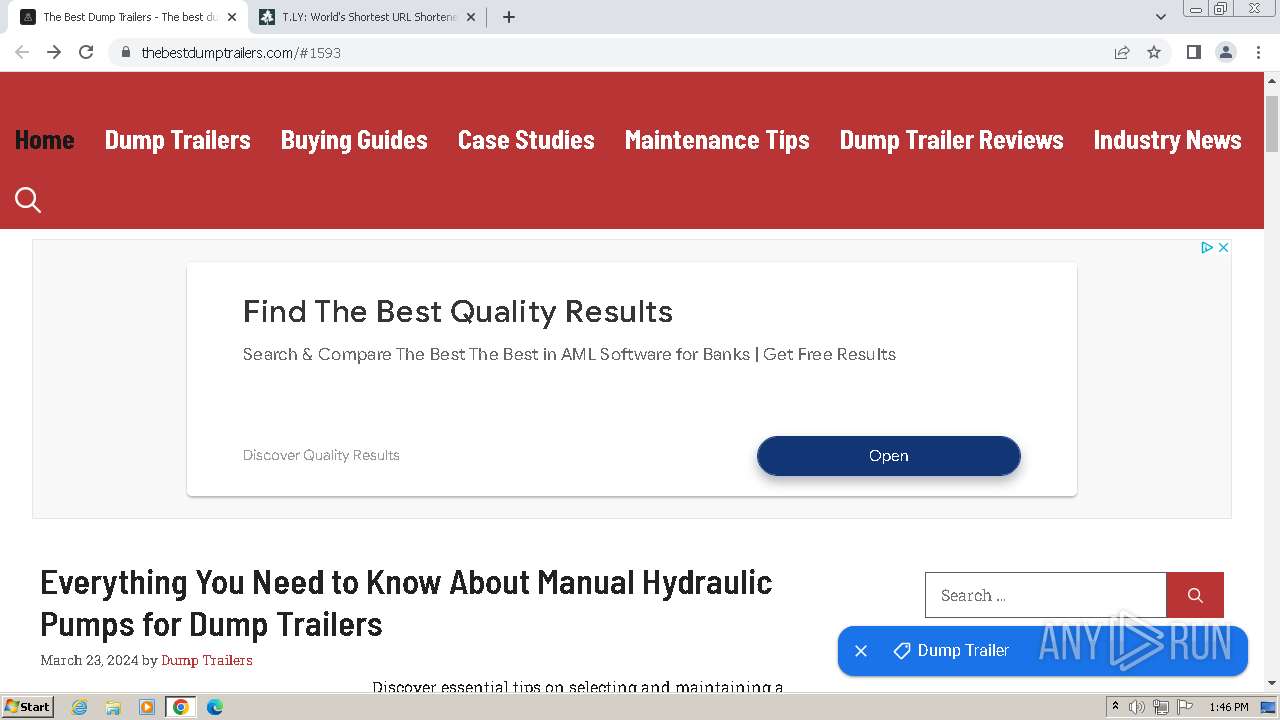Open Manual Hydraulic Pumps article title

[x=406, y=603]
